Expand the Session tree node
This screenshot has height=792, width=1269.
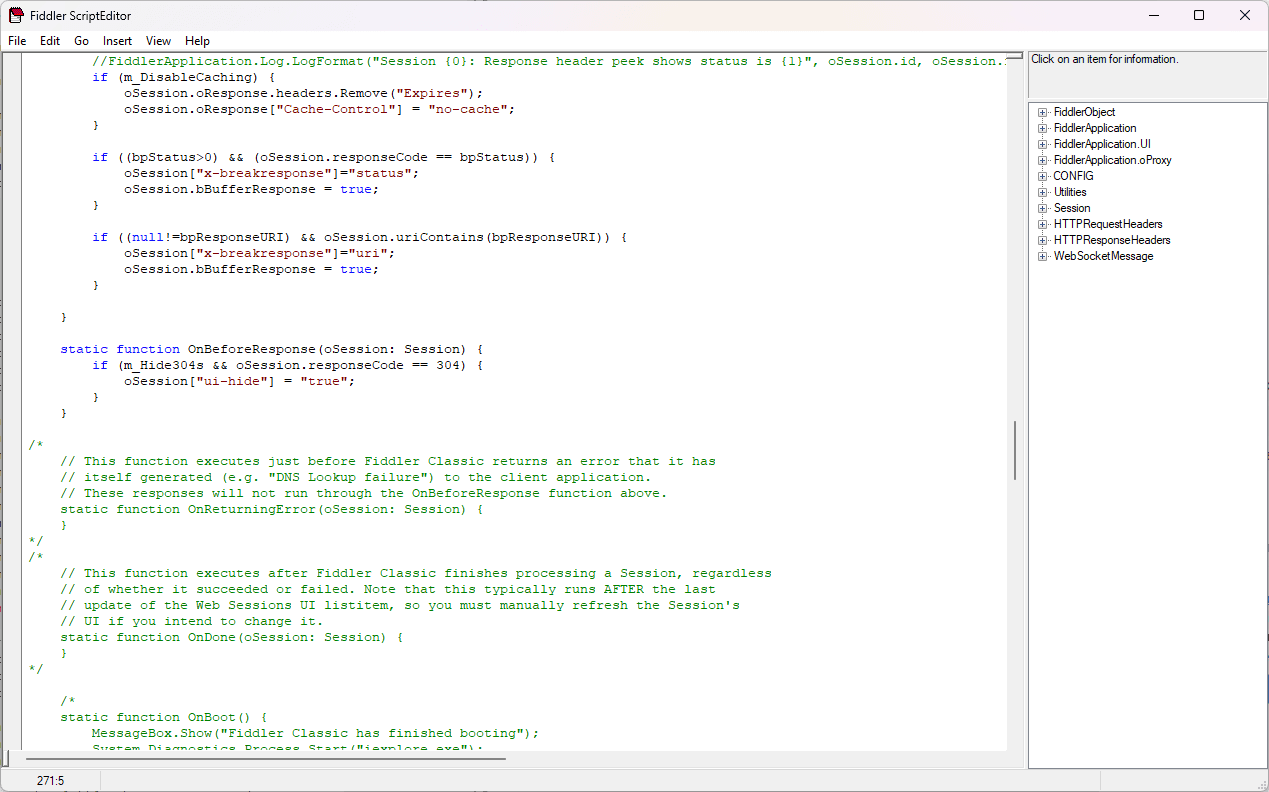click(x=1043, y=208)
